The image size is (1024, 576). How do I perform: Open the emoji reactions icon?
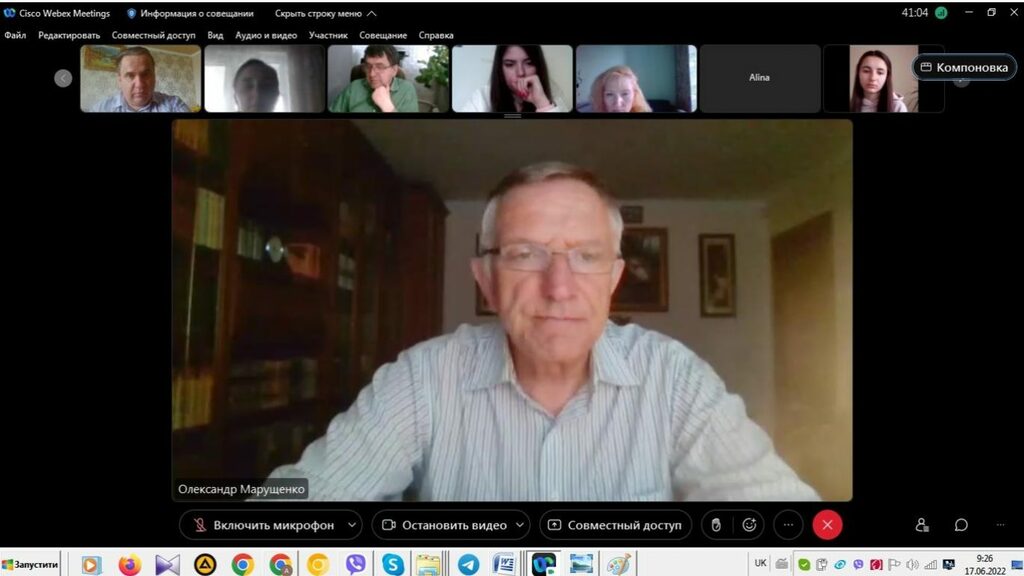pyautogui.click(x=749, y=525)
